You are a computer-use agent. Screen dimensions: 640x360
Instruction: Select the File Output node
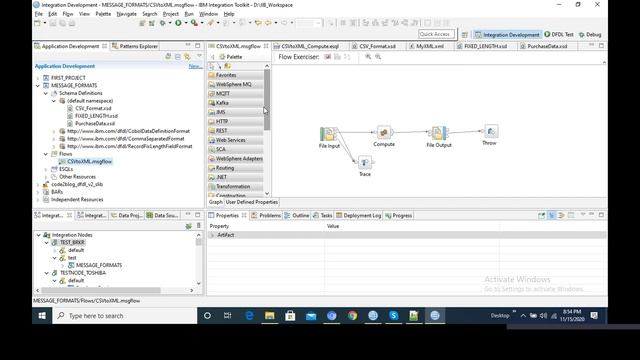coord(438,133)
